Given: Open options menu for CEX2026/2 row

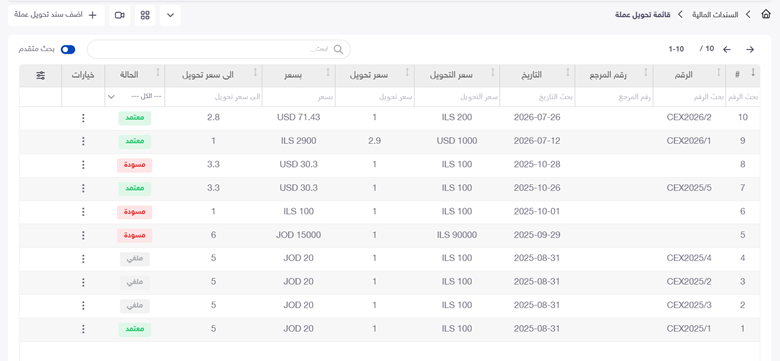Looking at the screenshot, I should [x=83, y=118].
